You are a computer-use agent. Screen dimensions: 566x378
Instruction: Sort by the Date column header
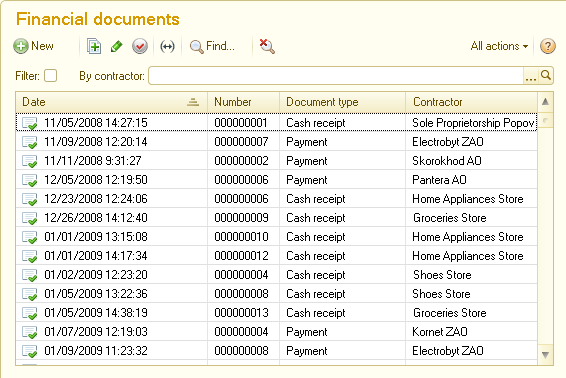point(112,102)
